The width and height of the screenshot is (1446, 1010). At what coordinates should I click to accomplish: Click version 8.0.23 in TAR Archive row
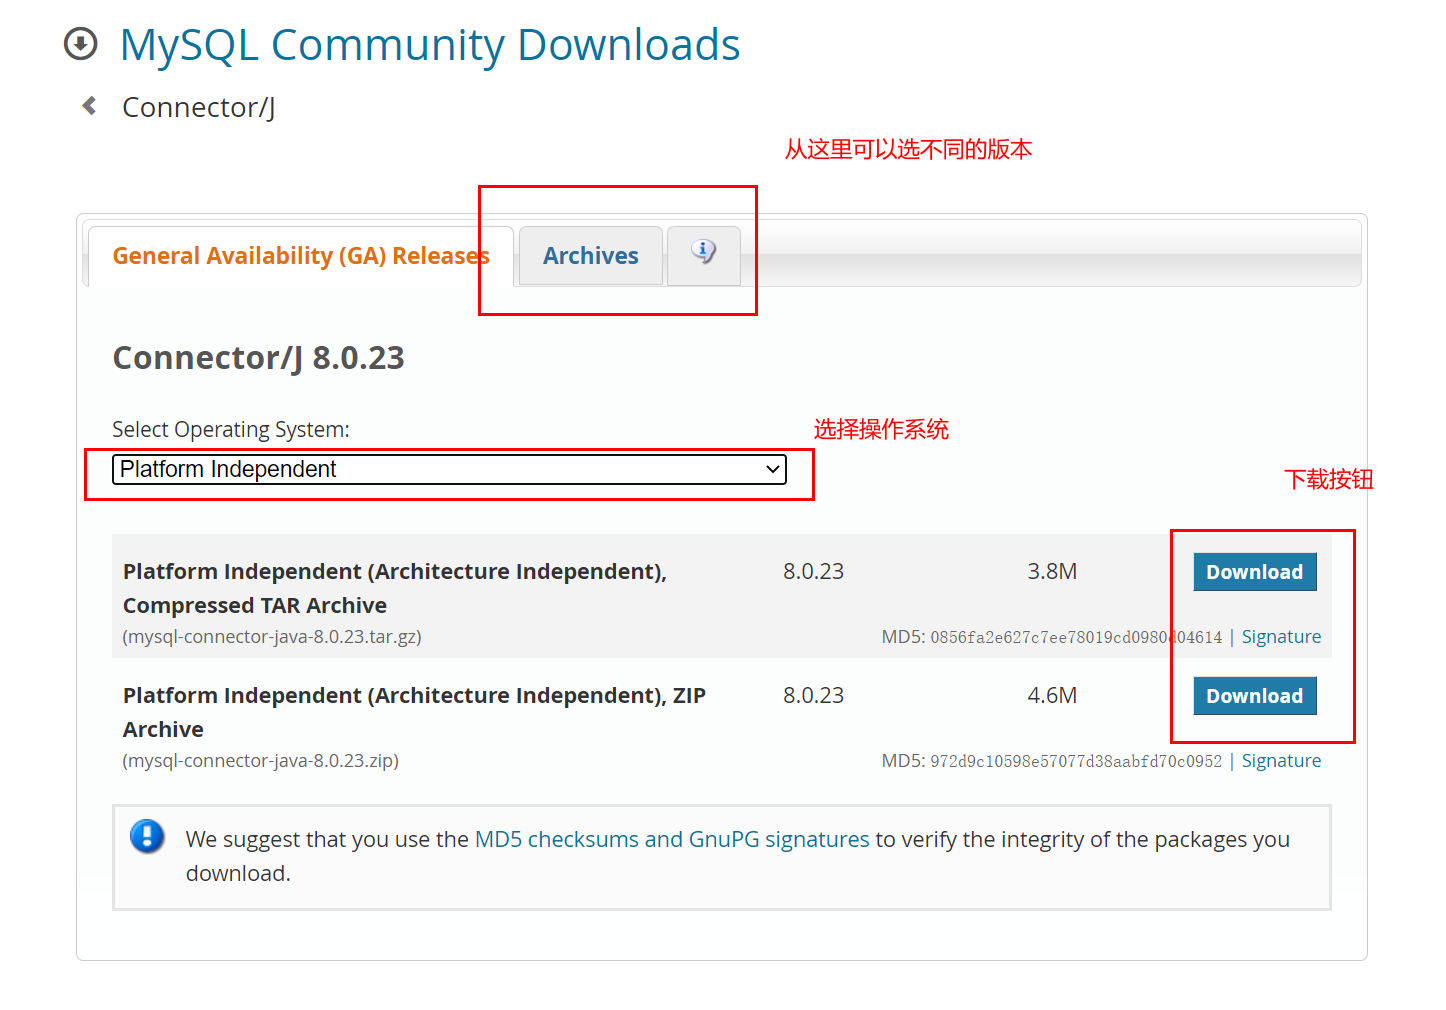814,571
